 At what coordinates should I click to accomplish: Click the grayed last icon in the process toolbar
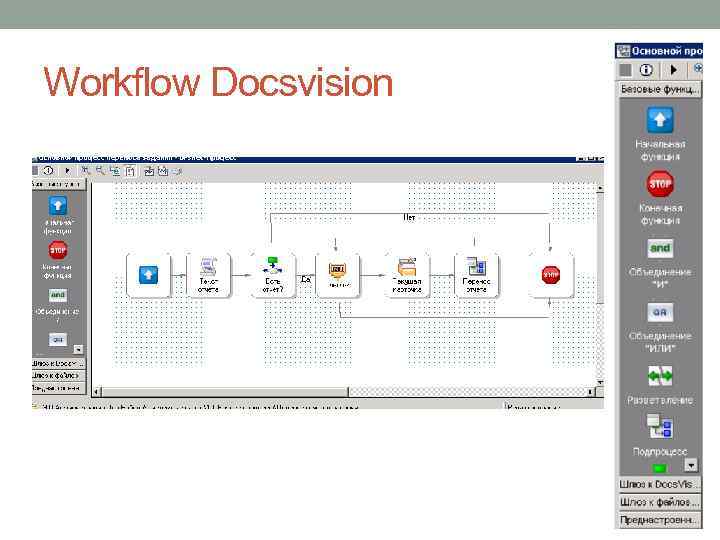pos(178,171)
